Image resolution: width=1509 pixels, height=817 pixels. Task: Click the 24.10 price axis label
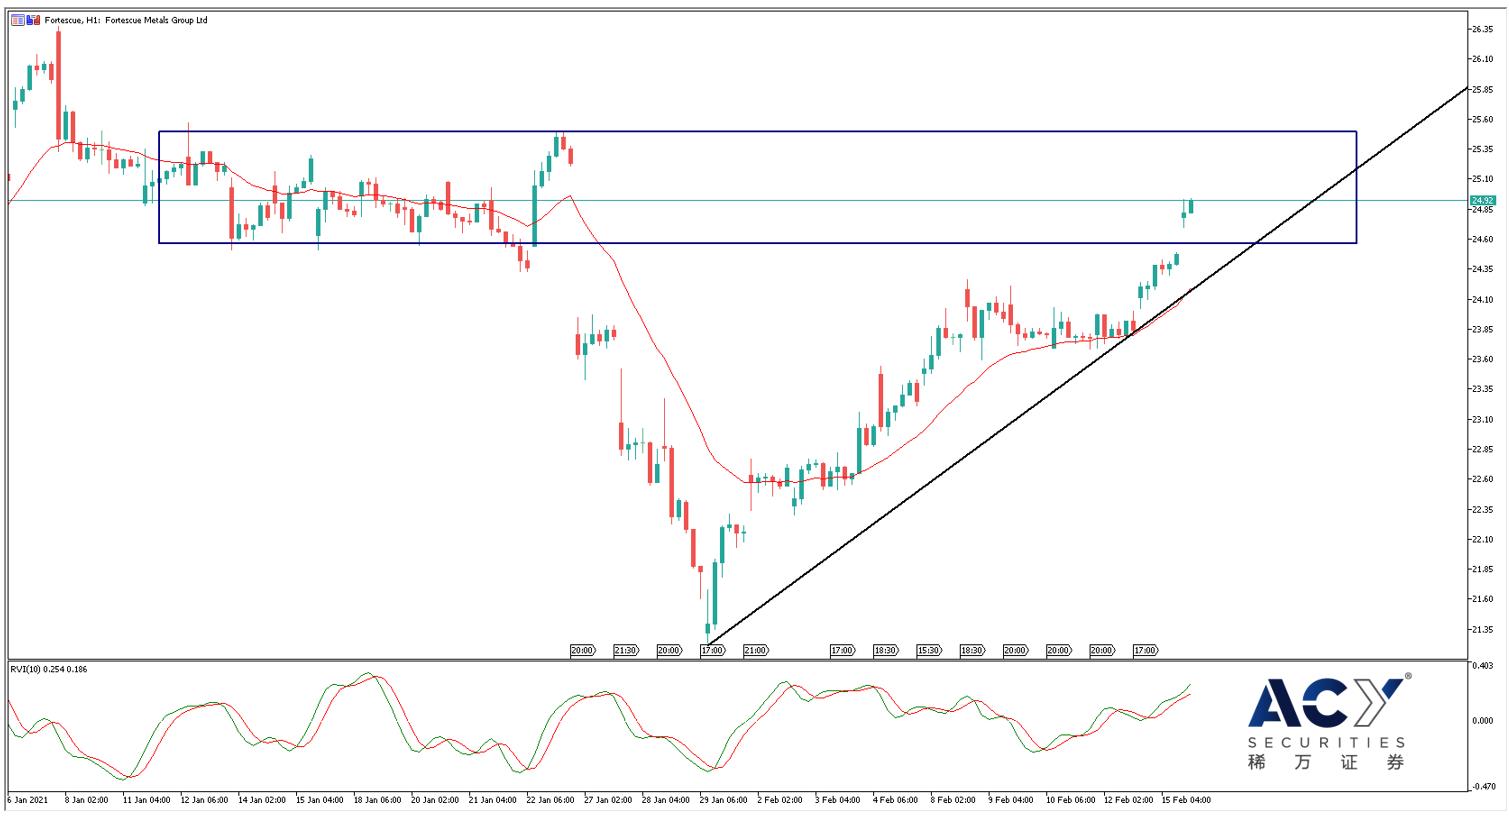coord(1482,299)
